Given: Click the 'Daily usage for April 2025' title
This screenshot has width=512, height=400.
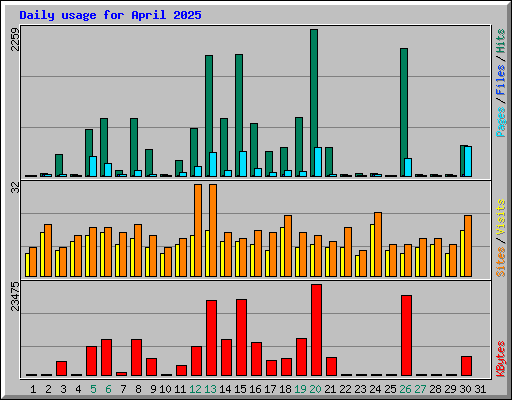Looking at the screenshot, I should tap(110, 15).
